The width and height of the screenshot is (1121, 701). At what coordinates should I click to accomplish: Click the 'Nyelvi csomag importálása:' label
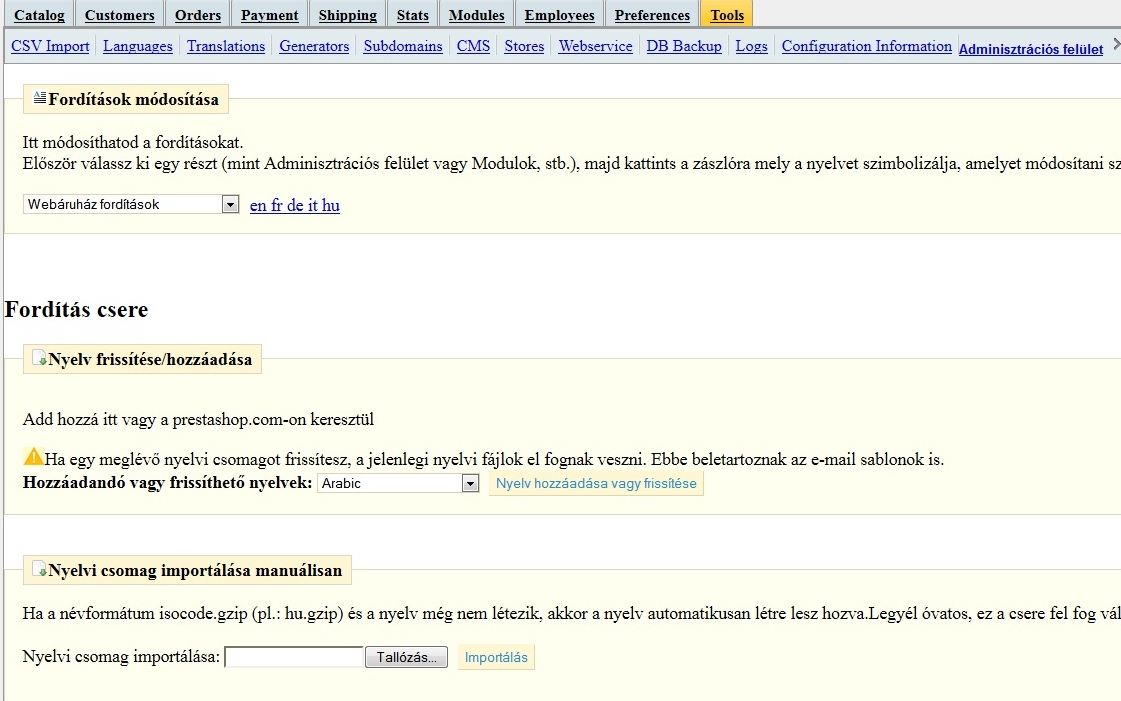tap(122, 656)
